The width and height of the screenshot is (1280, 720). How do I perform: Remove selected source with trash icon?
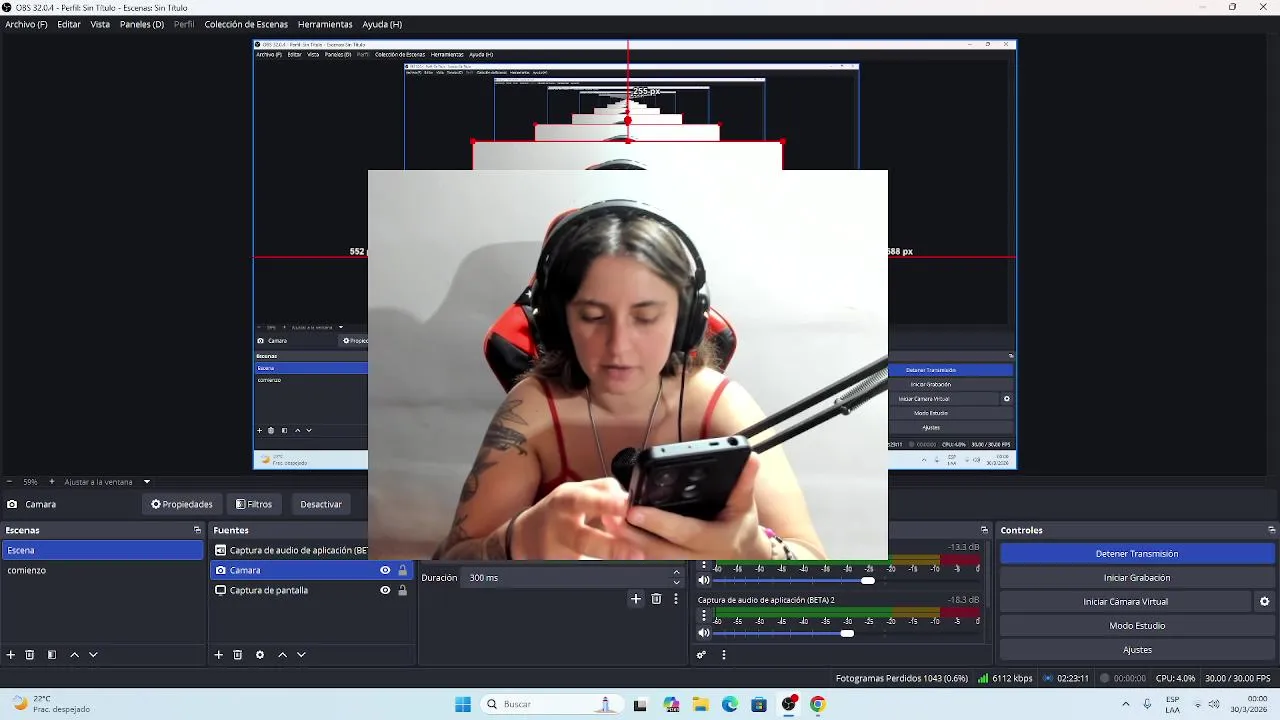click(238, 655)
